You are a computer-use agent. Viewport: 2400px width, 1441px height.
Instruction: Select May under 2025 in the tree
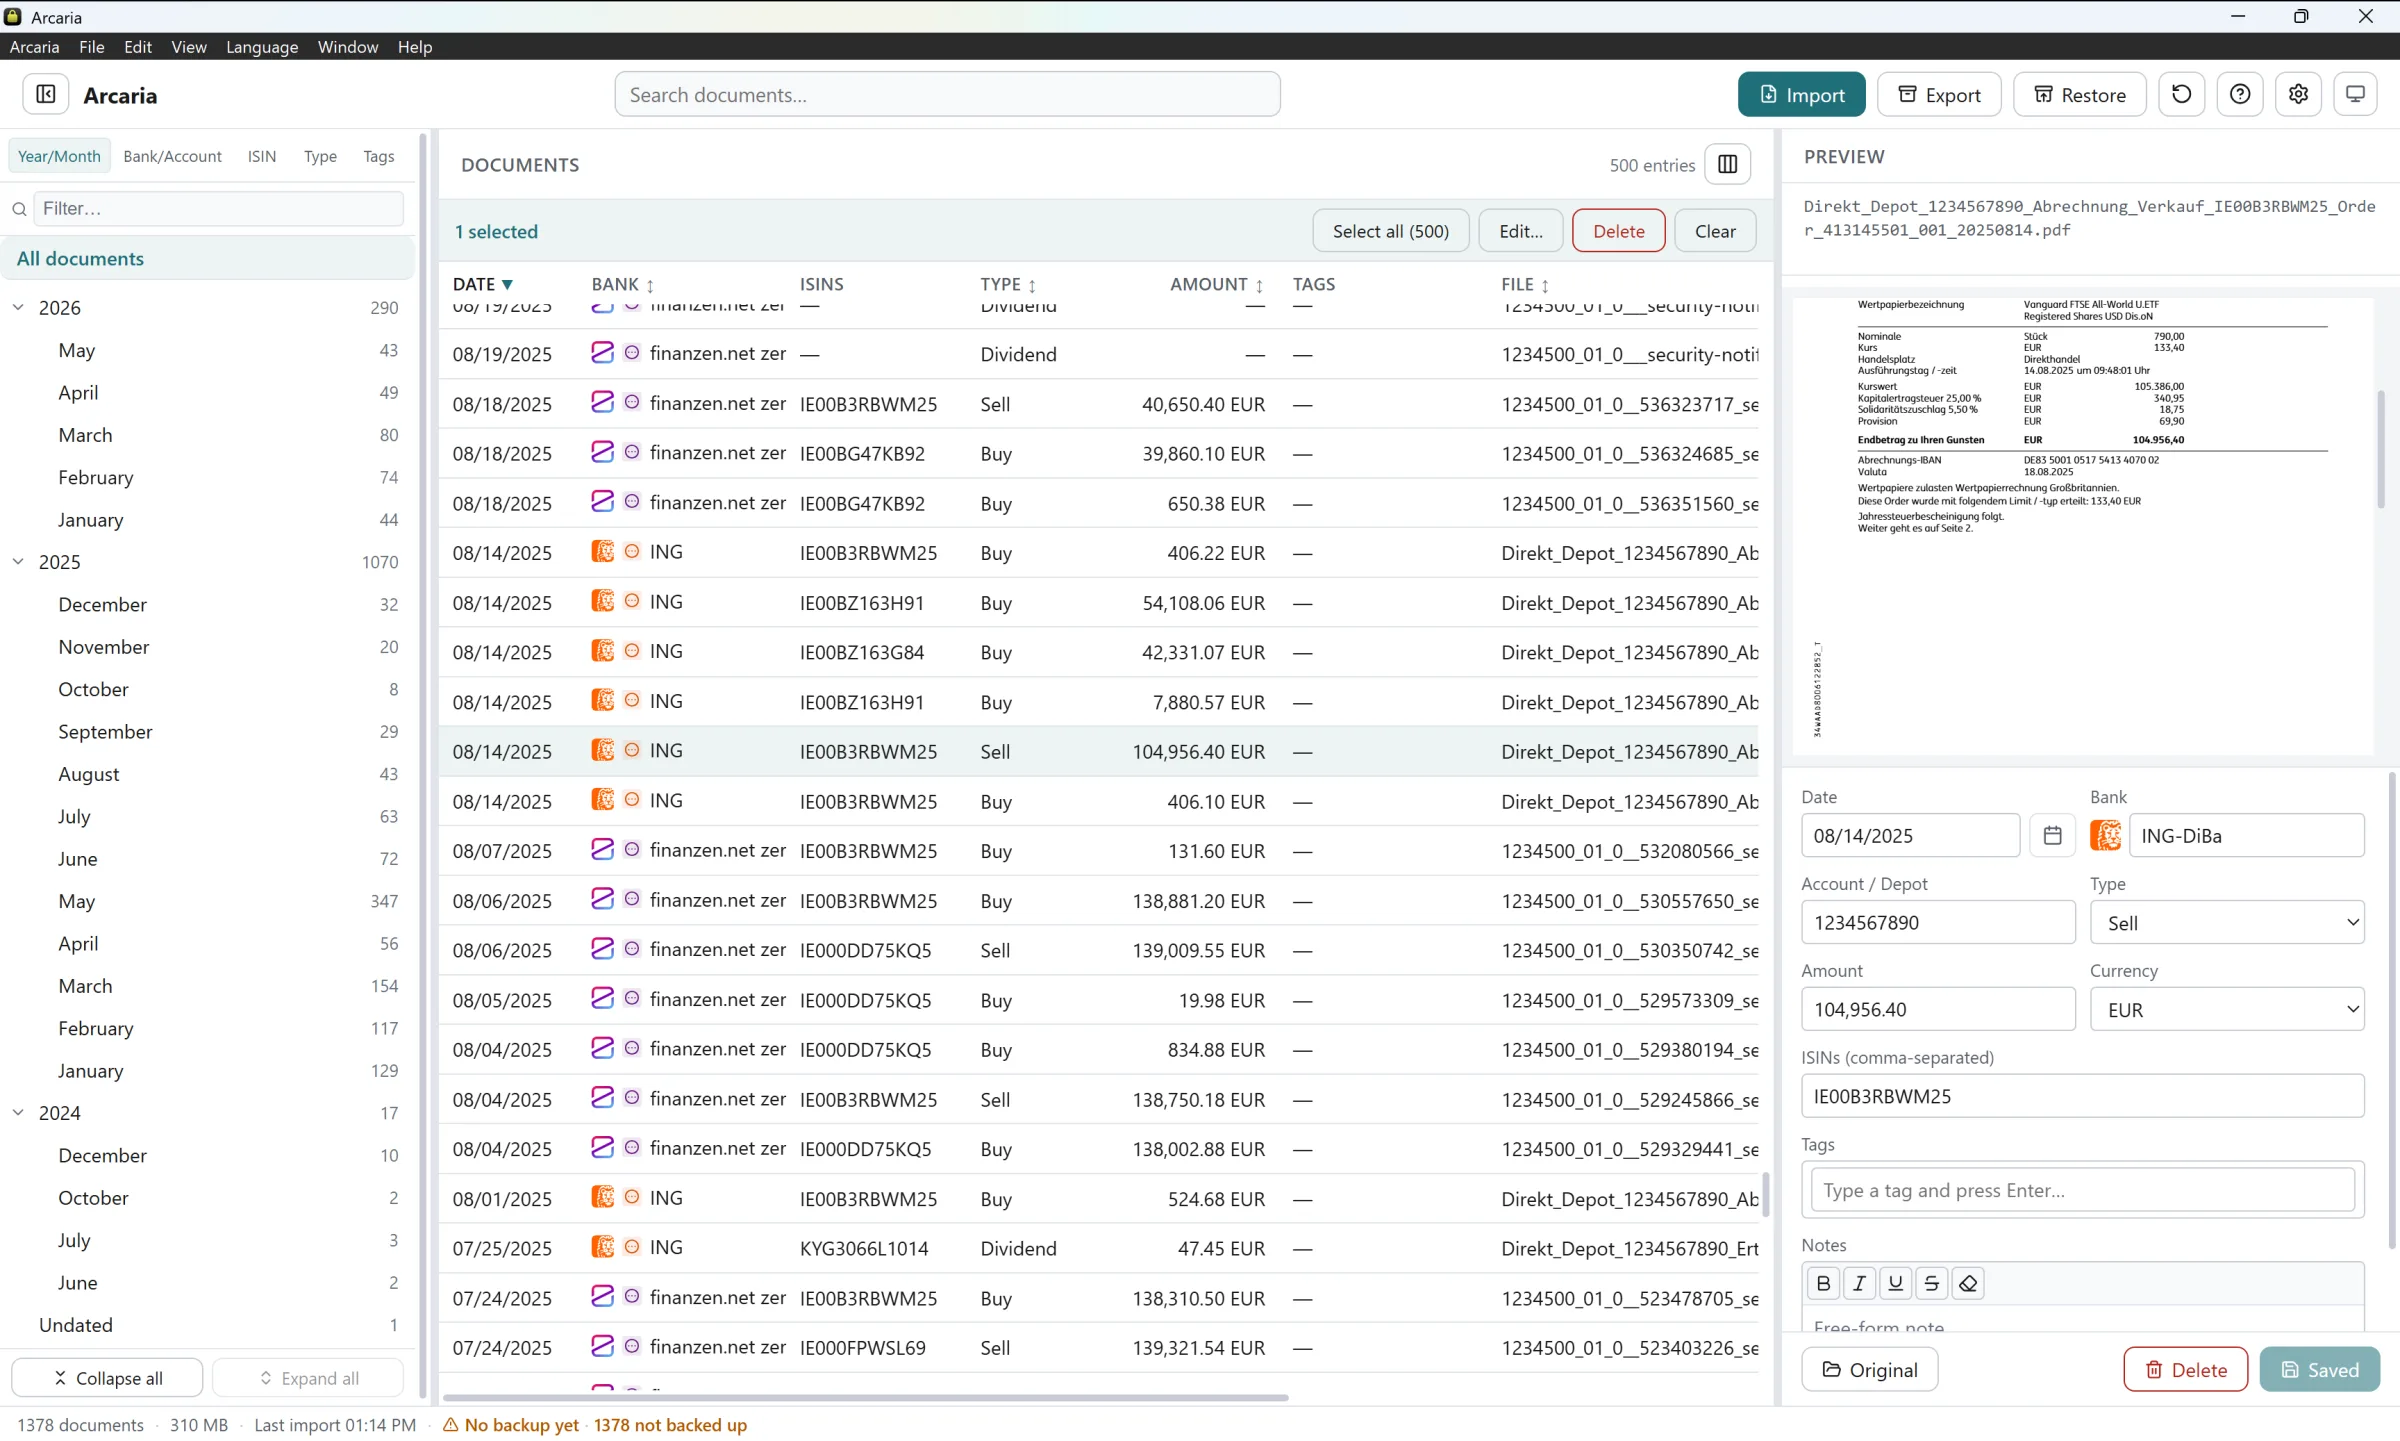click(208, 901)
